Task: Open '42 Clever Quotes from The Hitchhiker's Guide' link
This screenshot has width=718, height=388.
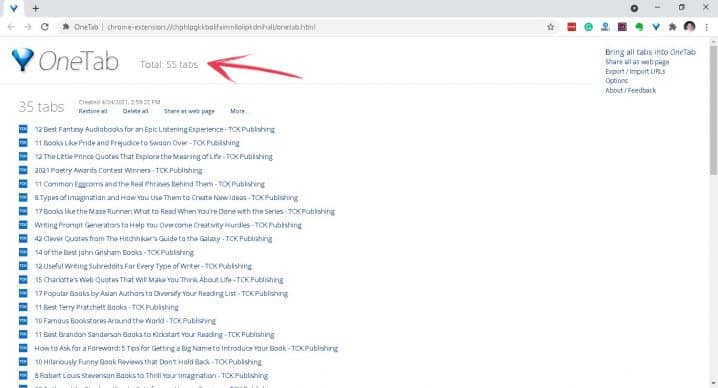Action: [x=153, y=239]
